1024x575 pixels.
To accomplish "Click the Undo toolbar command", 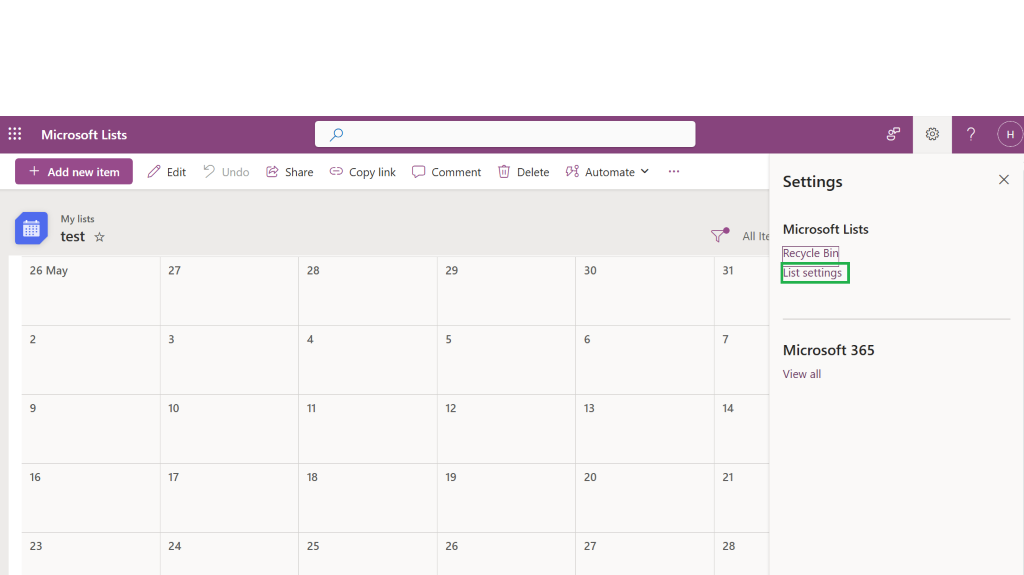I will click(226, 172).
